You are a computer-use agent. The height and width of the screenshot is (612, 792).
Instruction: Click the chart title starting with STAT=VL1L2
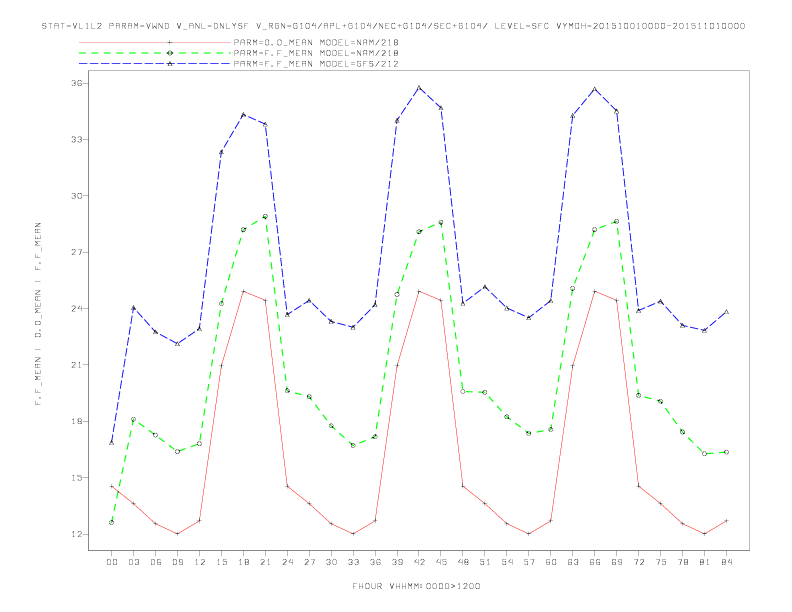click(x=393, y=26)
